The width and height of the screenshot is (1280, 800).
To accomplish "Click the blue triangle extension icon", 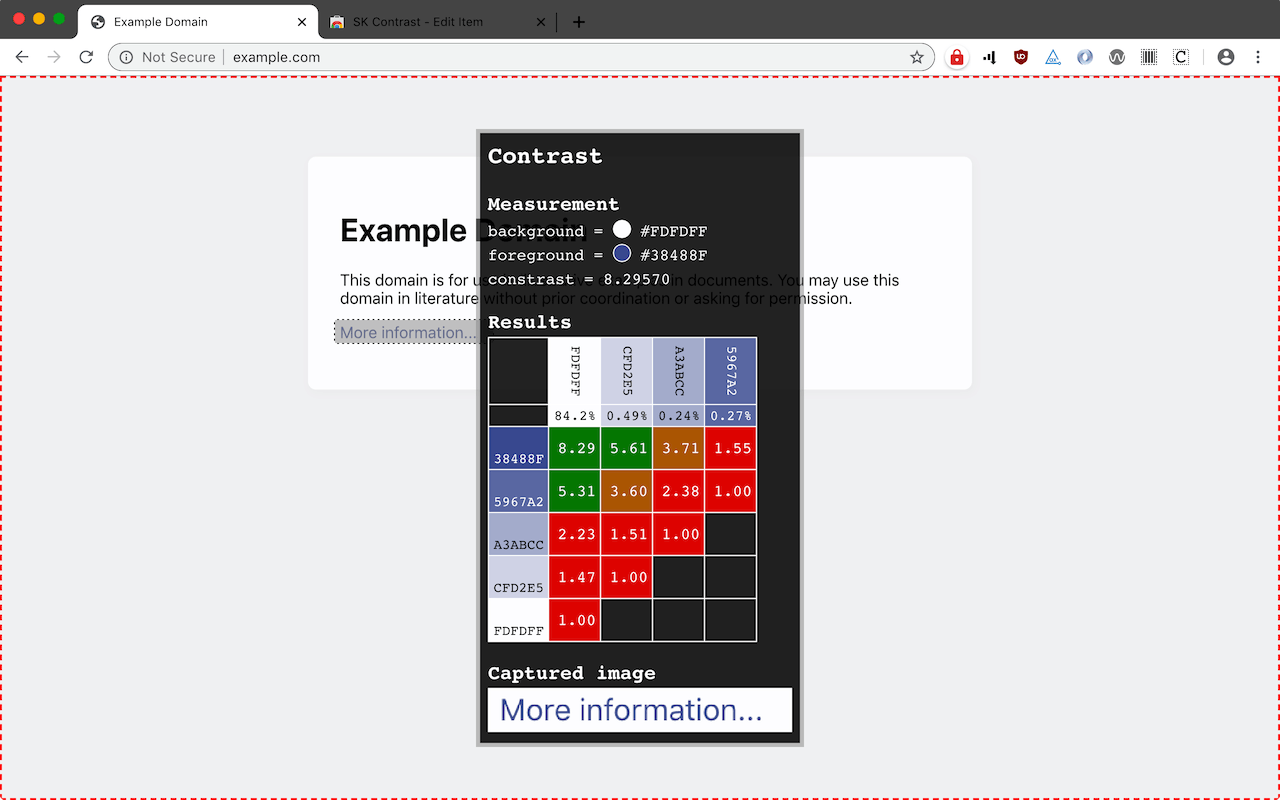I will coord(1053,57).
